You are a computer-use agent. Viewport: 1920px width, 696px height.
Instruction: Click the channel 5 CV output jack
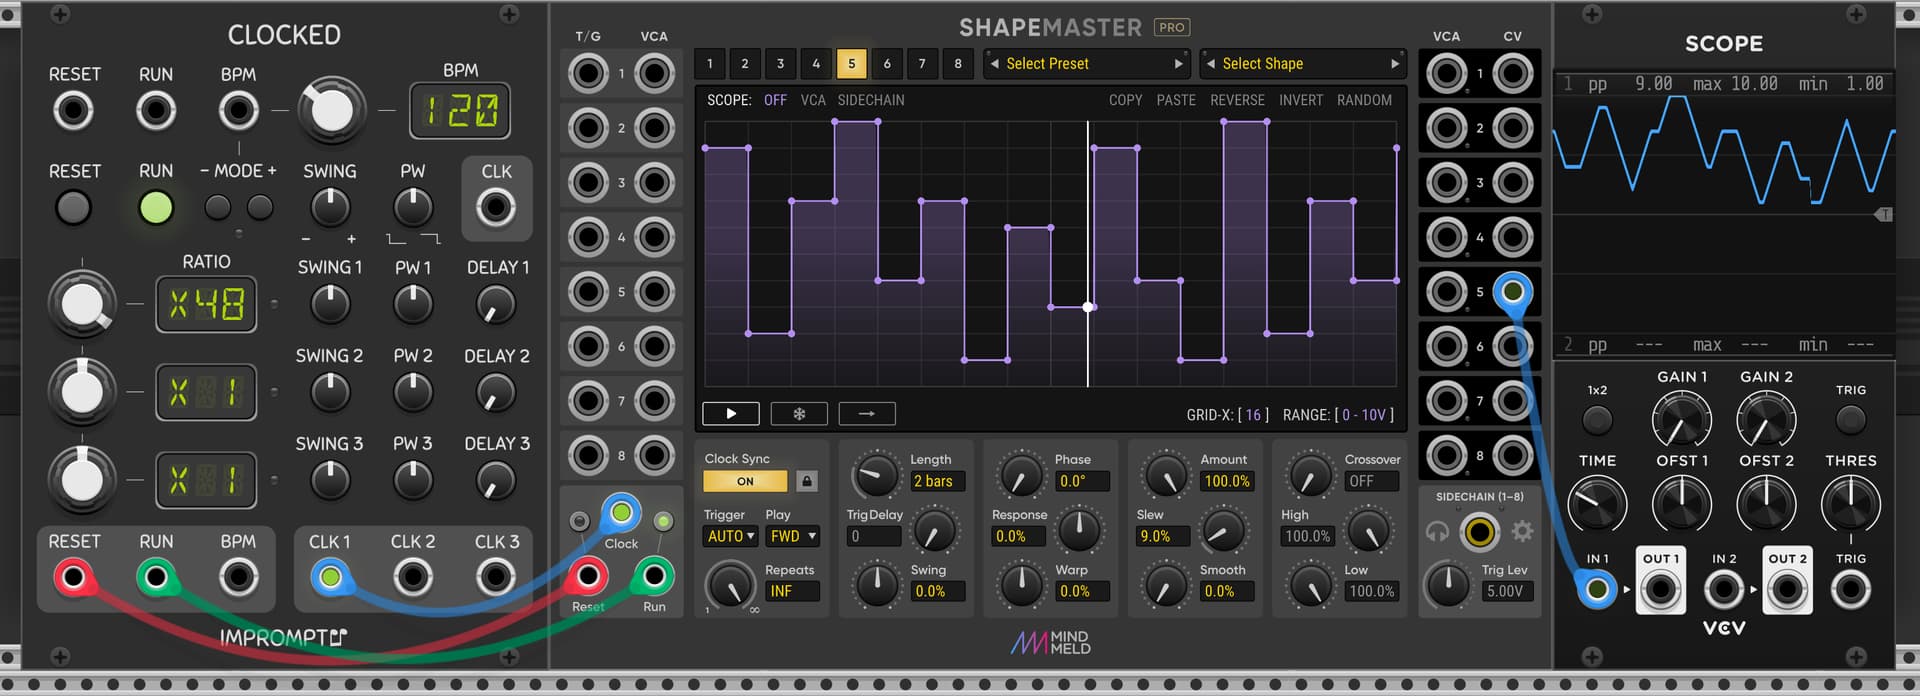click(x=1513, y=292)
